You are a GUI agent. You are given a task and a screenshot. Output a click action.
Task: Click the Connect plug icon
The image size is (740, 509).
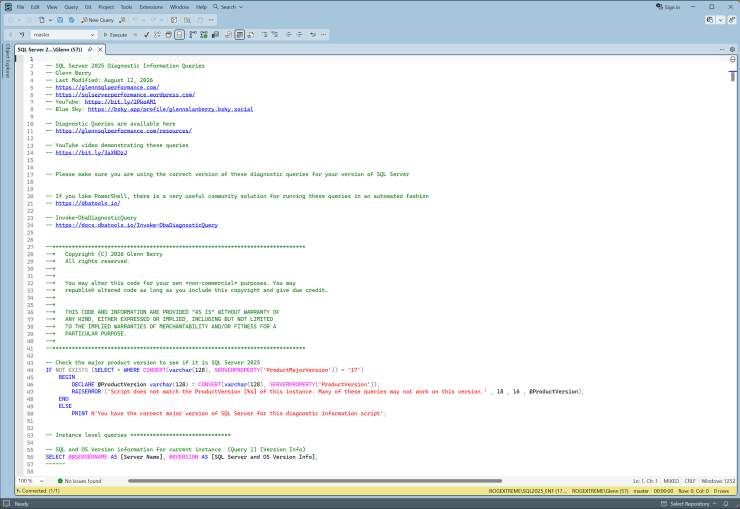pos(10,34)
